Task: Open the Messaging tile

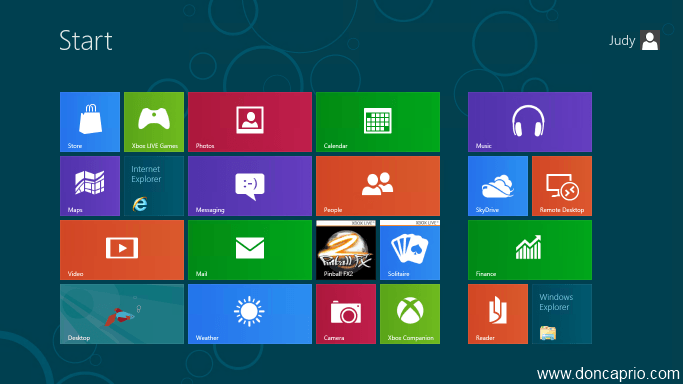Action: 250,186
